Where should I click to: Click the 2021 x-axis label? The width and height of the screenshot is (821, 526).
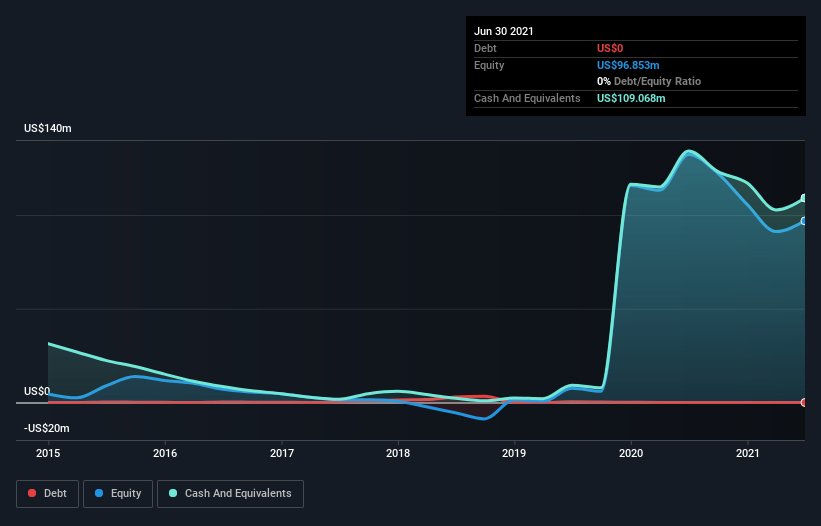click(x=748, y=453)
